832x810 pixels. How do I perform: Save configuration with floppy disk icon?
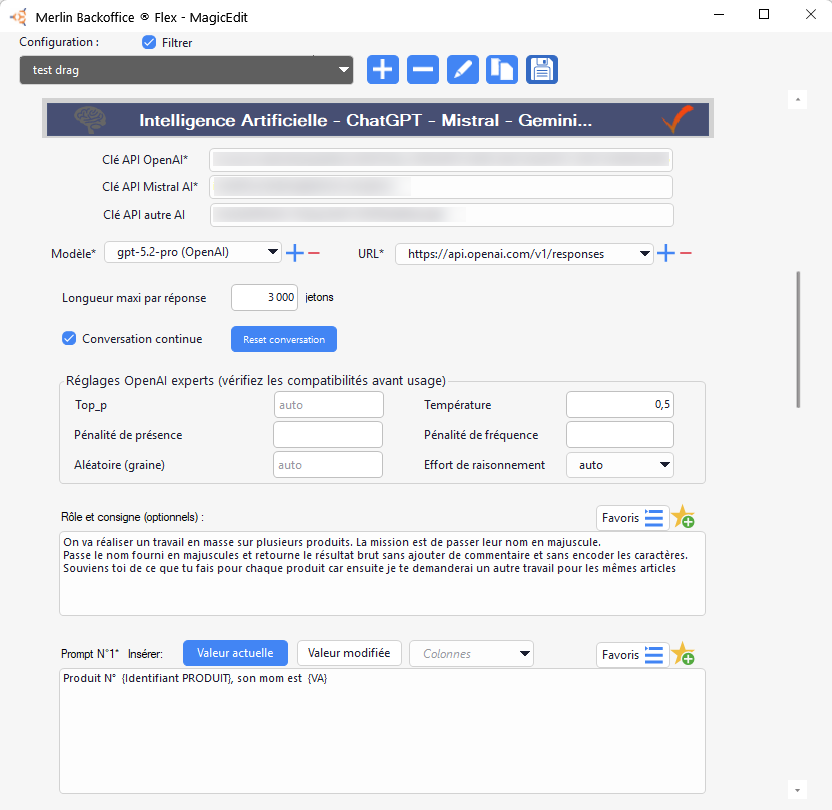click(x=542, y=69)
